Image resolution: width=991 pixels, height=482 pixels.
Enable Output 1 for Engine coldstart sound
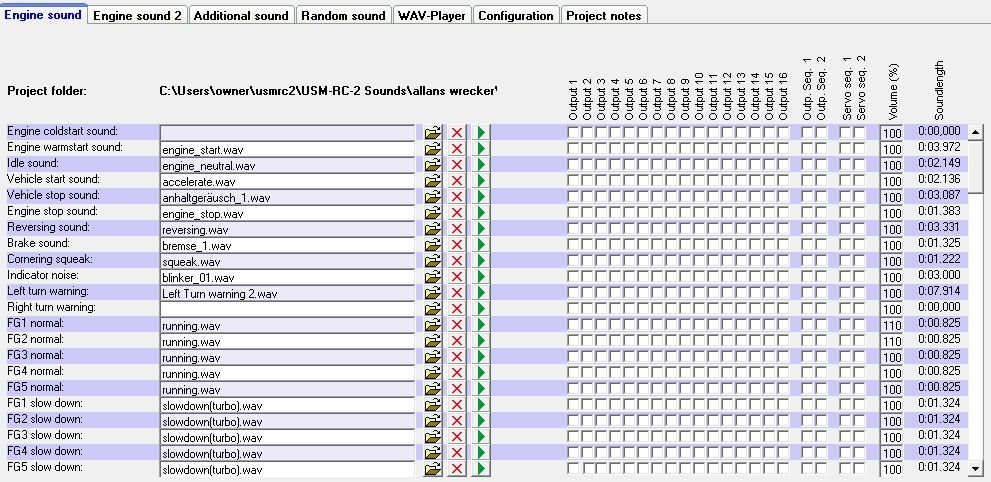point(574,132)
